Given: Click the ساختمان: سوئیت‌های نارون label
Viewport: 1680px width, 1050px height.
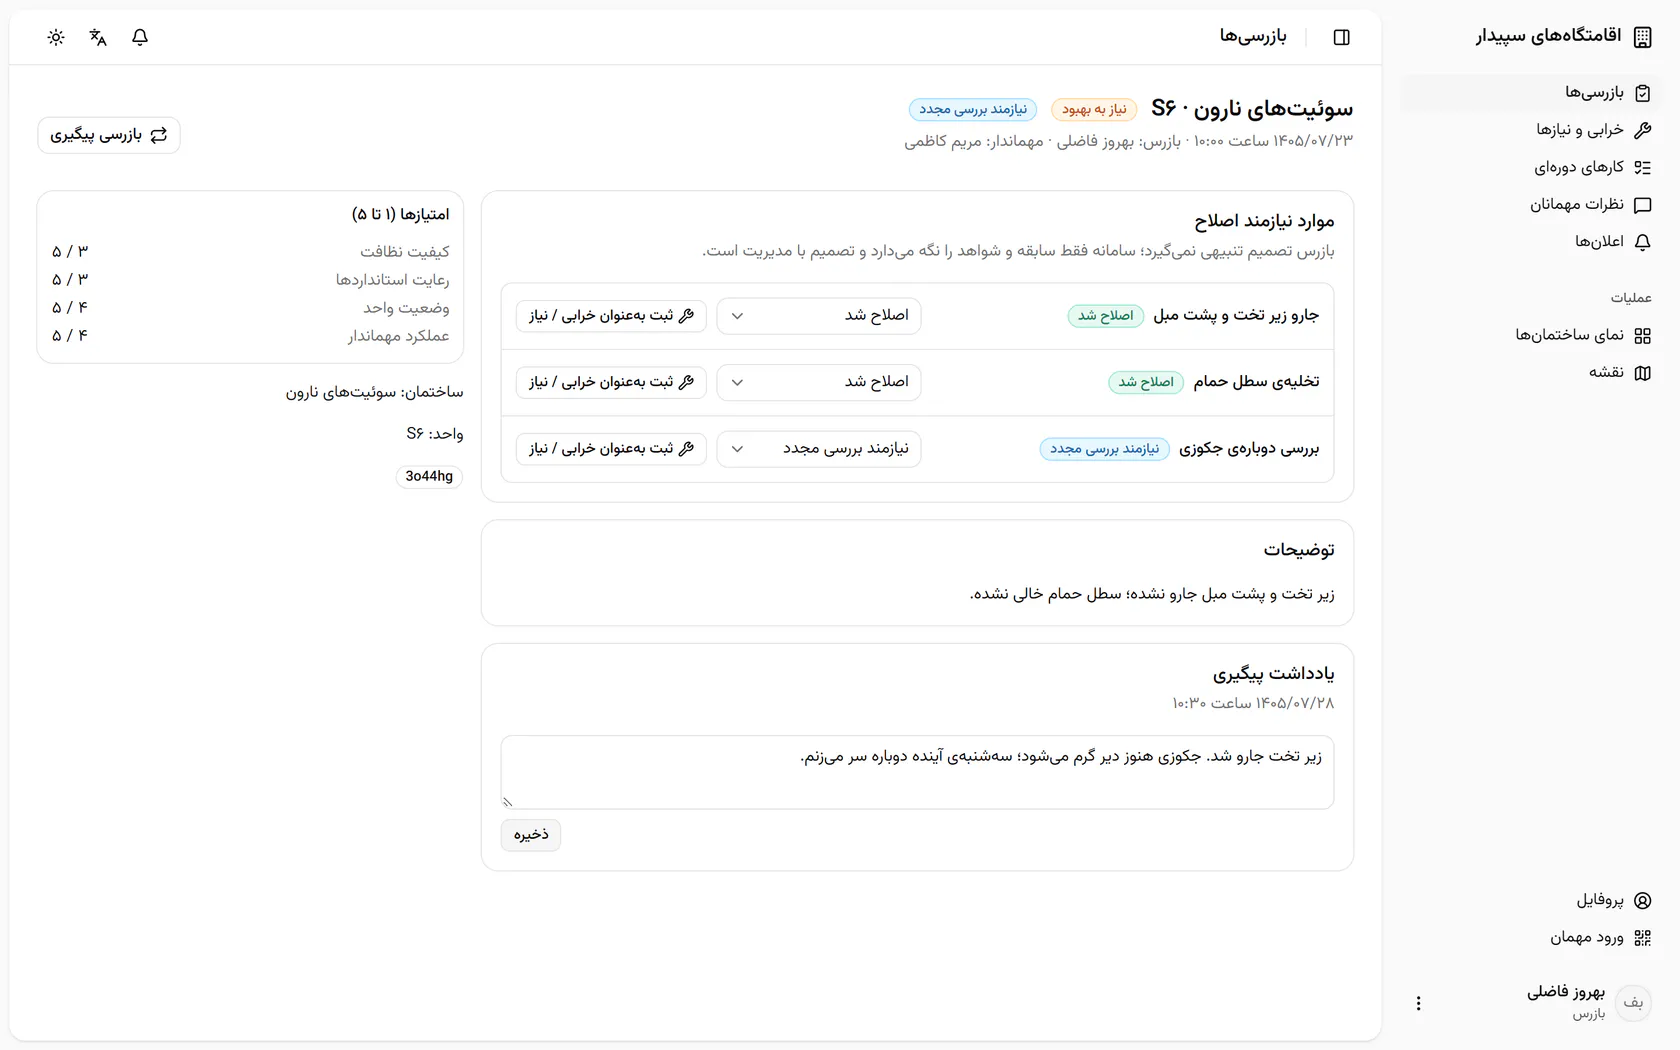Looking at the screenshot, I should point(375,392).
